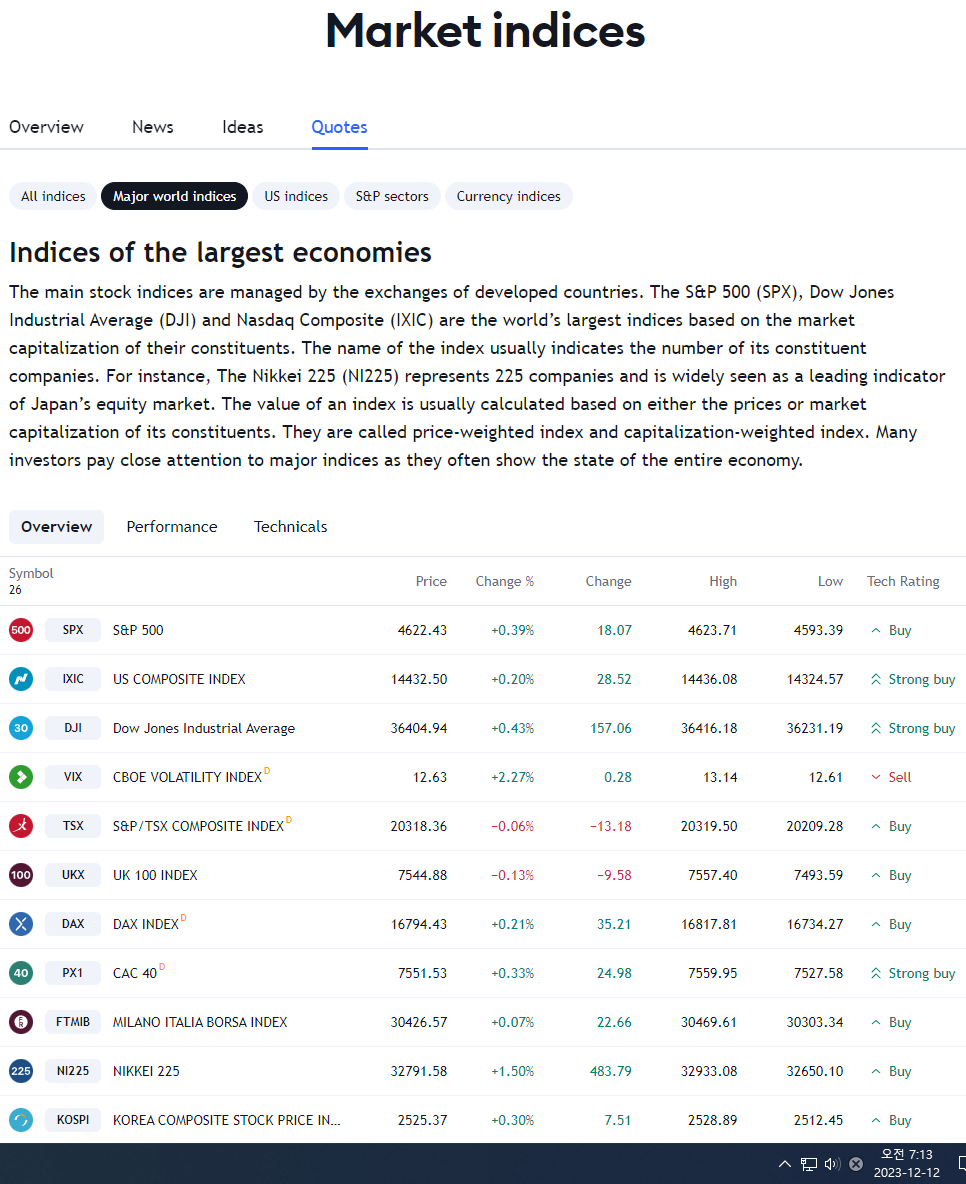Image resolution: width=966 pixels, height=1184 pixels.
Task: Sort table by Price column header
Action: [431, 581]
